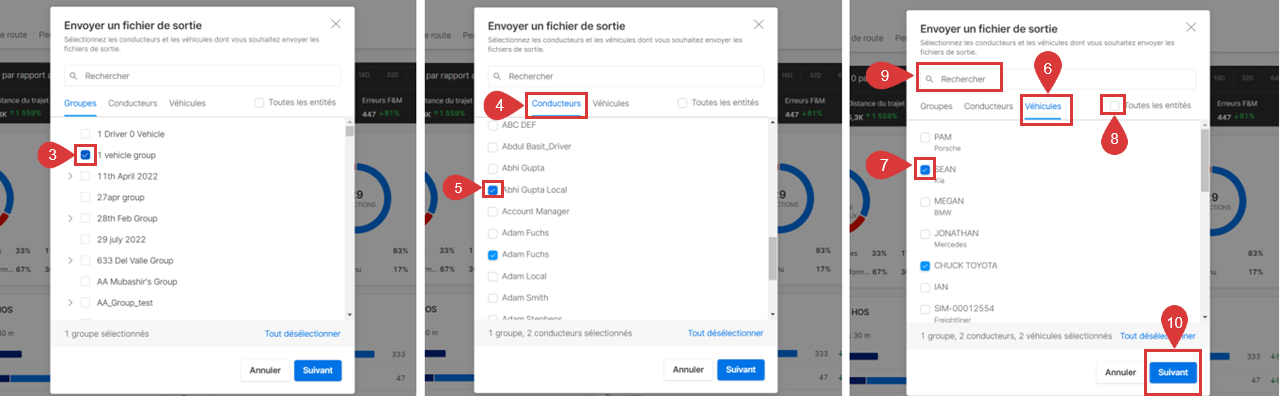Screen dimensions: 1280x396
Task: Tick the checkbox next to PAM Porsche
Action: (x=925, y=137)
